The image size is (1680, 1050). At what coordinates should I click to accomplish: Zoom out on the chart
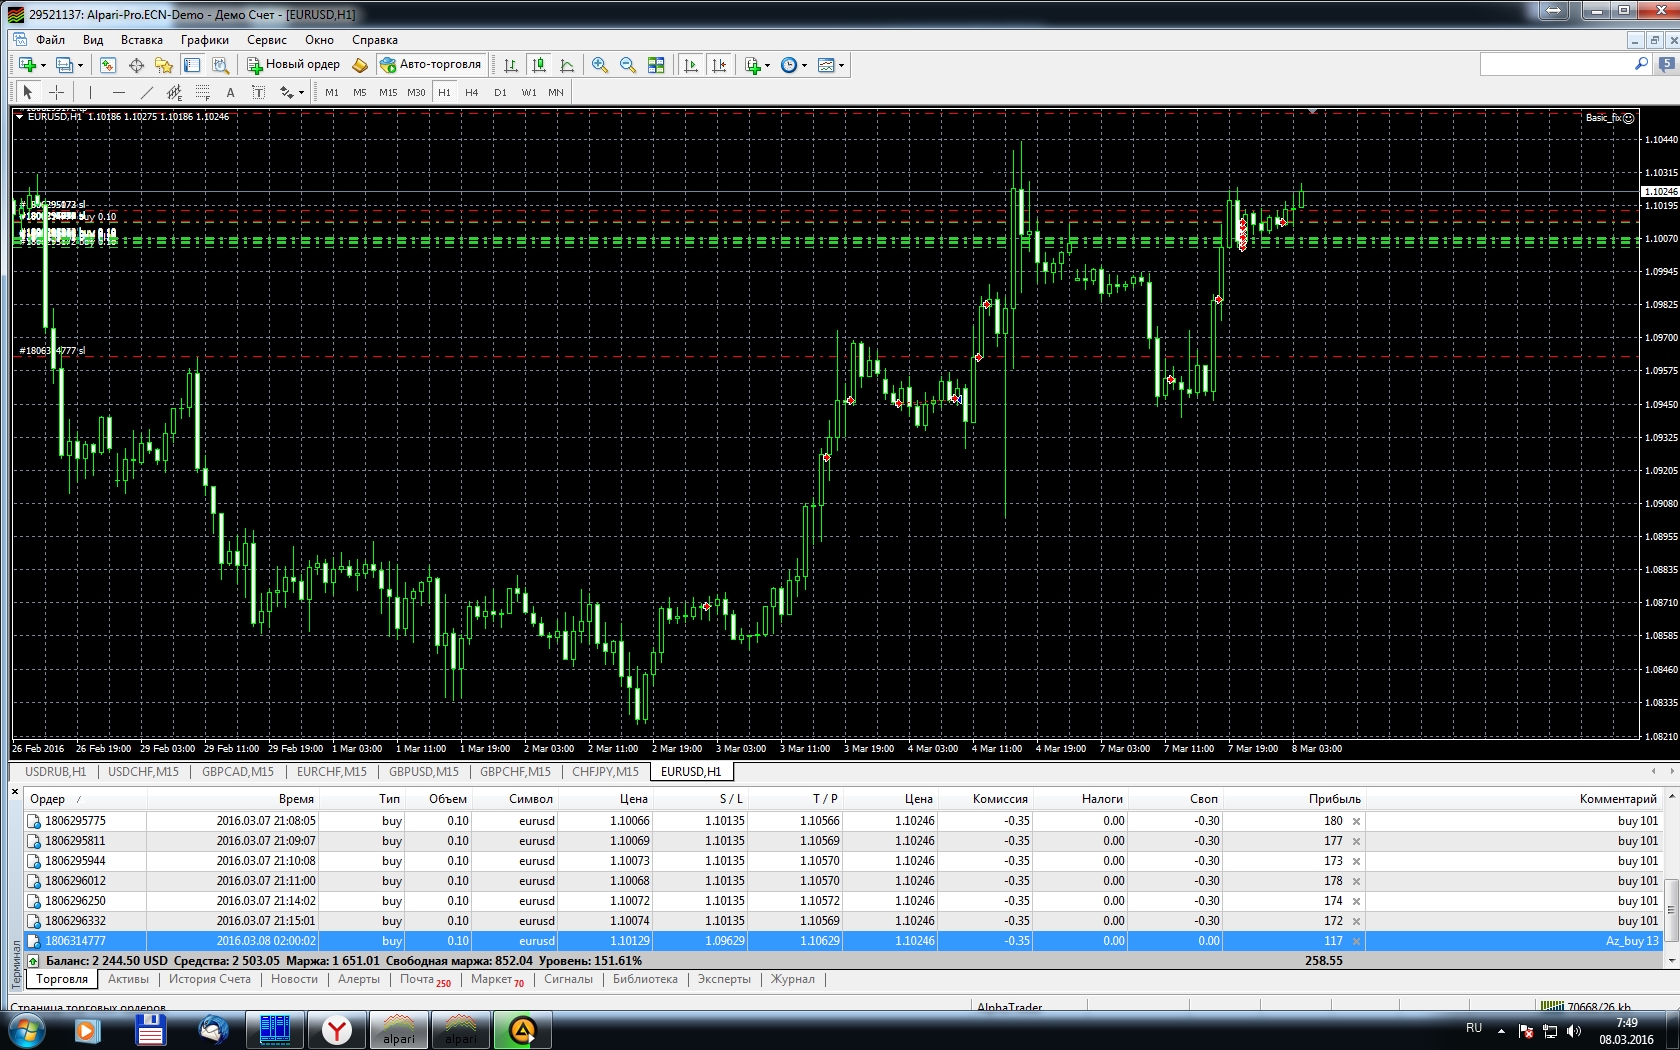click(628, 65)
